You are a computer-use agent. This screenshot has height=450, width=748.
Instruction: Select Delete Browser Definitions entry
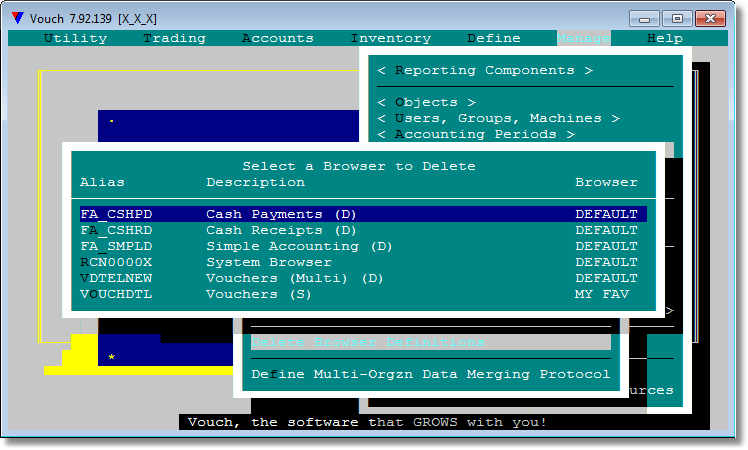(431, 342)
